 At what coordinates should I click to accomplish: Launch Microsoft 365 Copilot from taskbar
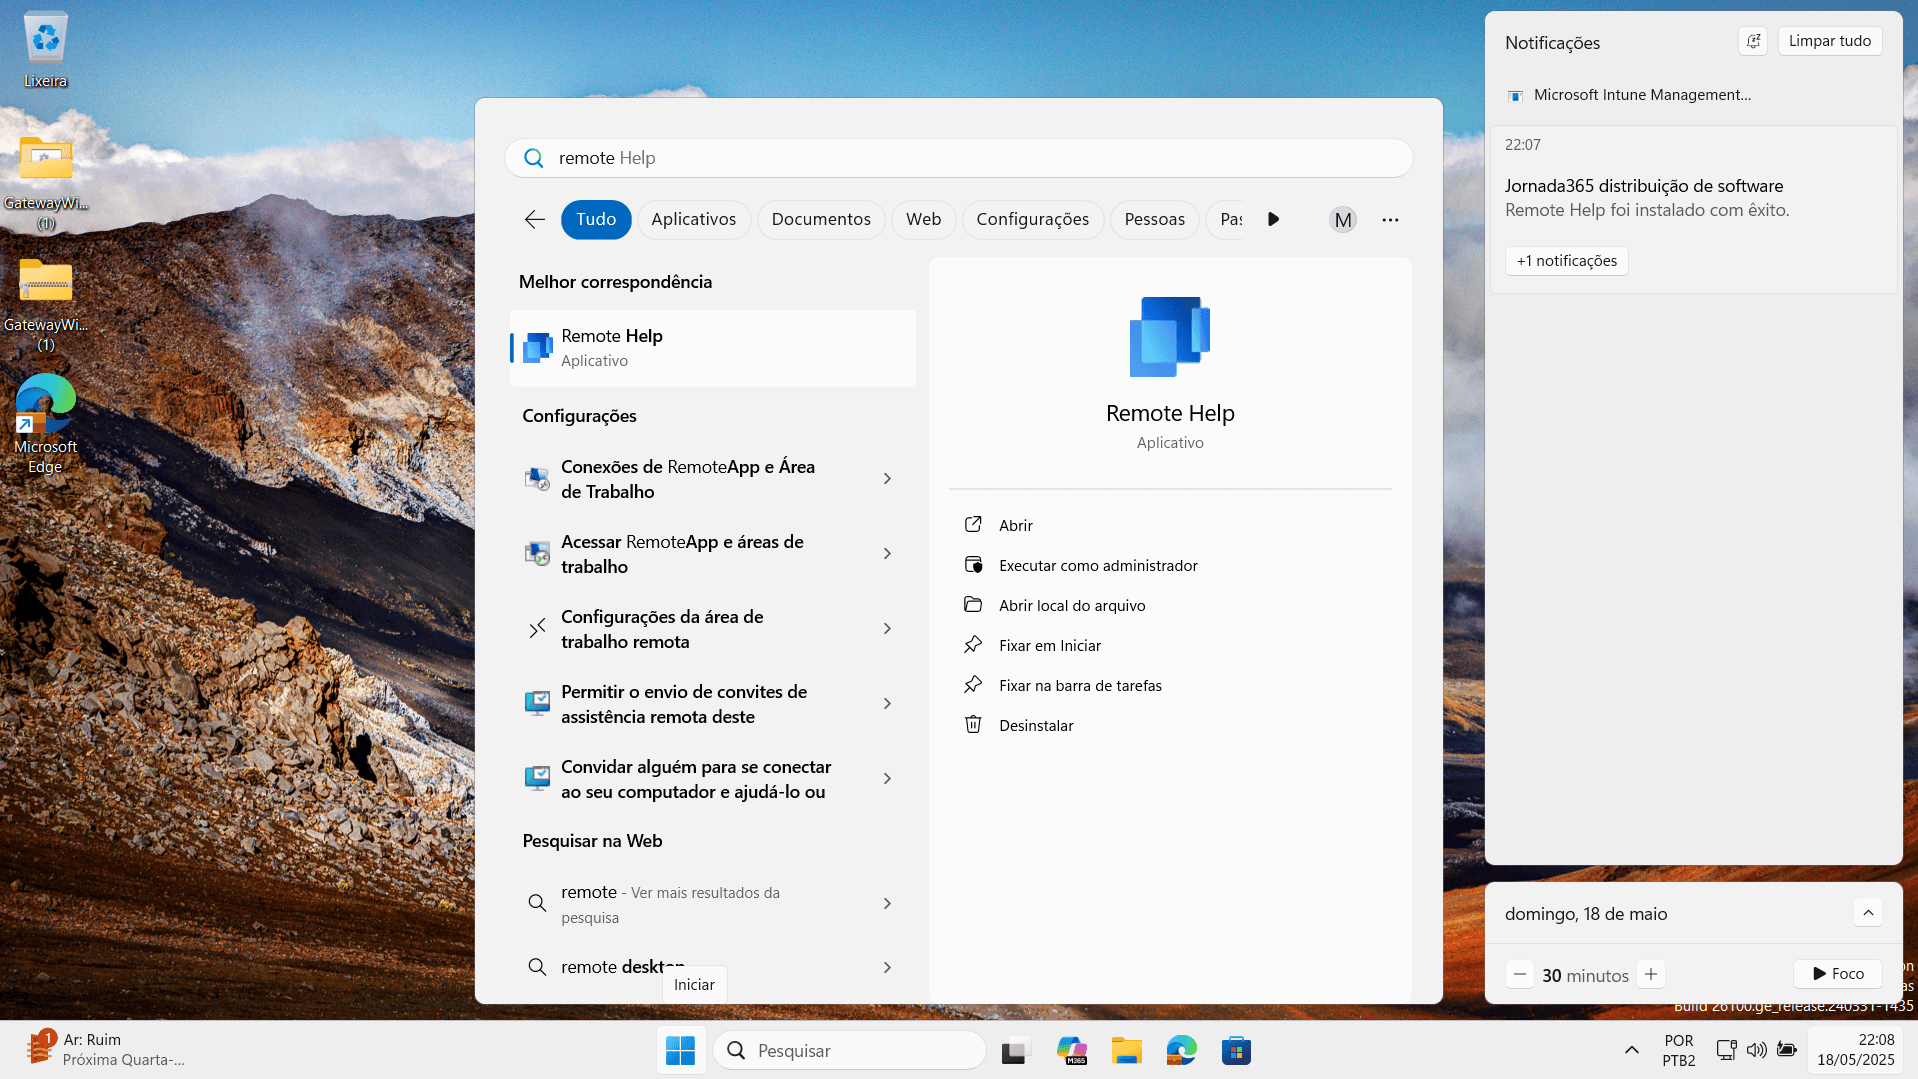[x=1072, y=1050]
